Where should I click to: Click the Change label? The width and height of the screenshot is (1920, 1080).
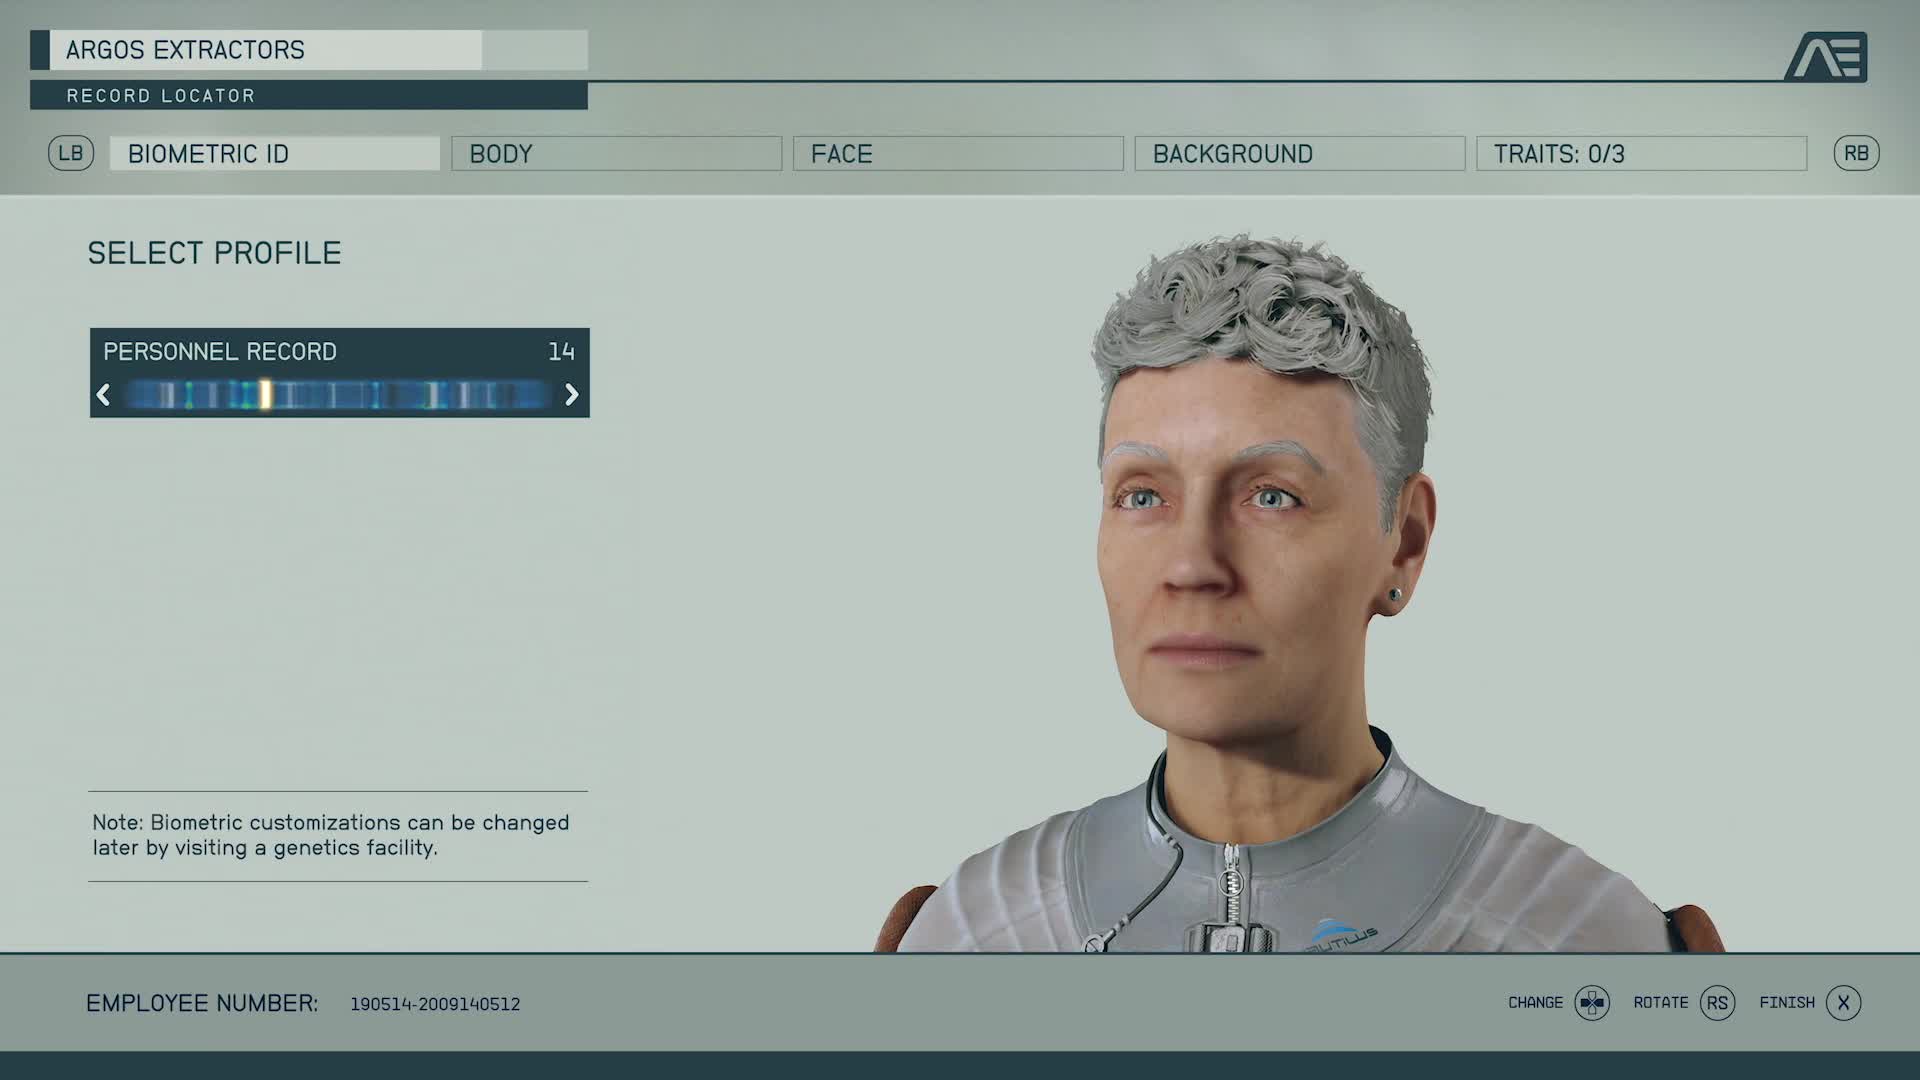click(1535, 1002)
